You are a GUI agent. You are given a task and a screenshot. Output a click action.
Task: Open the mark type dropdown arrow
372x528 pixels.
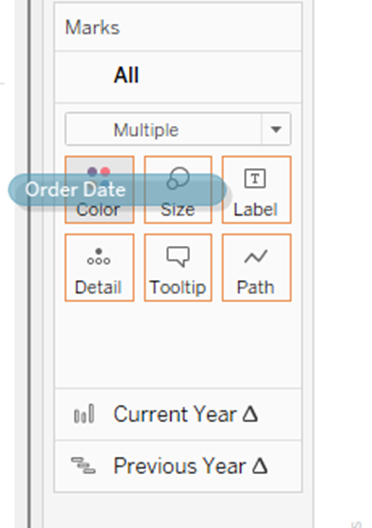tap(276, 129)
